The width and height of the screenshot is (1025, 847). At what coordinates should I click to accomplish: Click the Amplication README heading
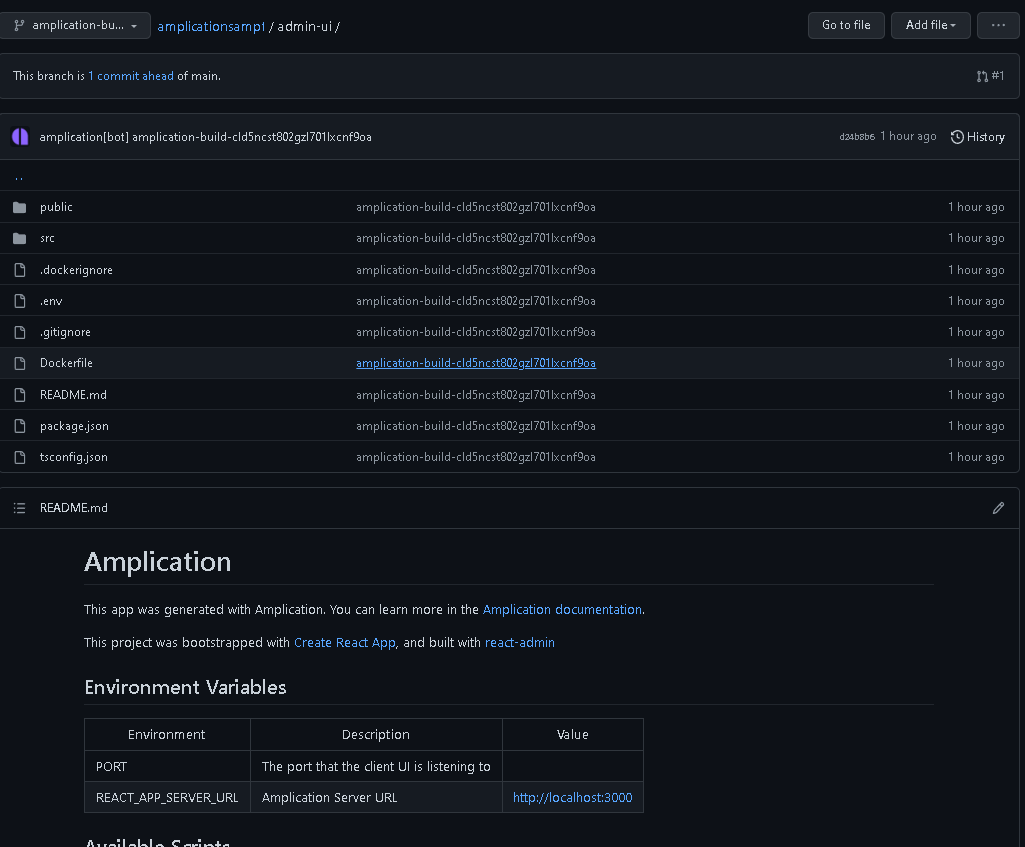pyautogui.click(x=158, y=562)
